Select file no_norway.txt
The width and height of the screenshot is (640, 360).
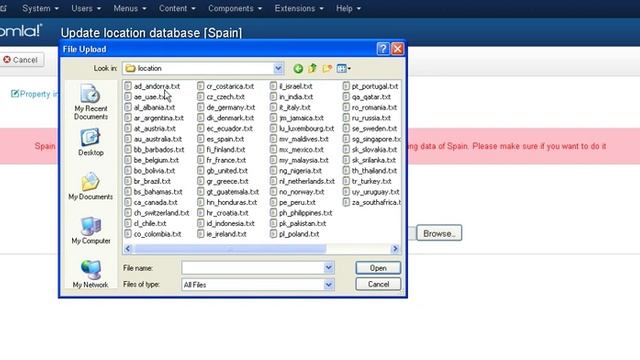[x=297, y=192]
